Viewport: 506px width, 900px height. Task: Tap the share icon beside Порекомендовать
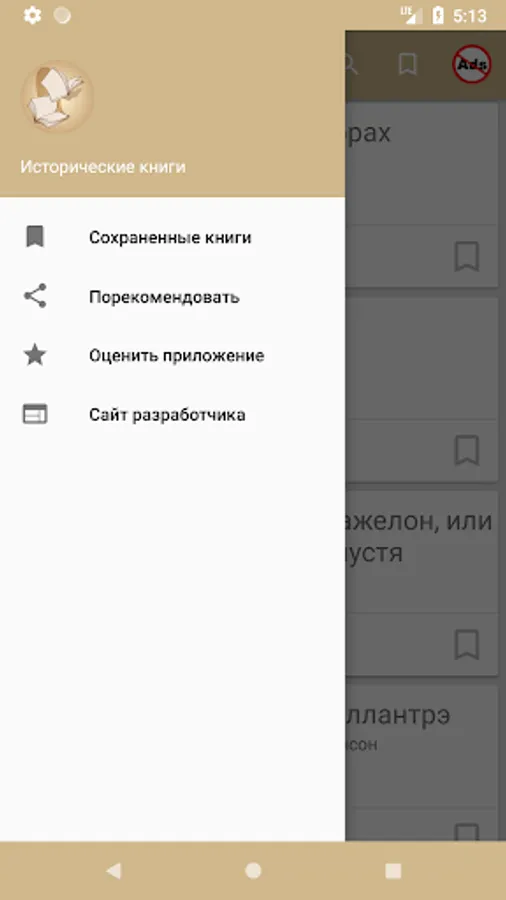pyautogui.click(x=35, y=296)
